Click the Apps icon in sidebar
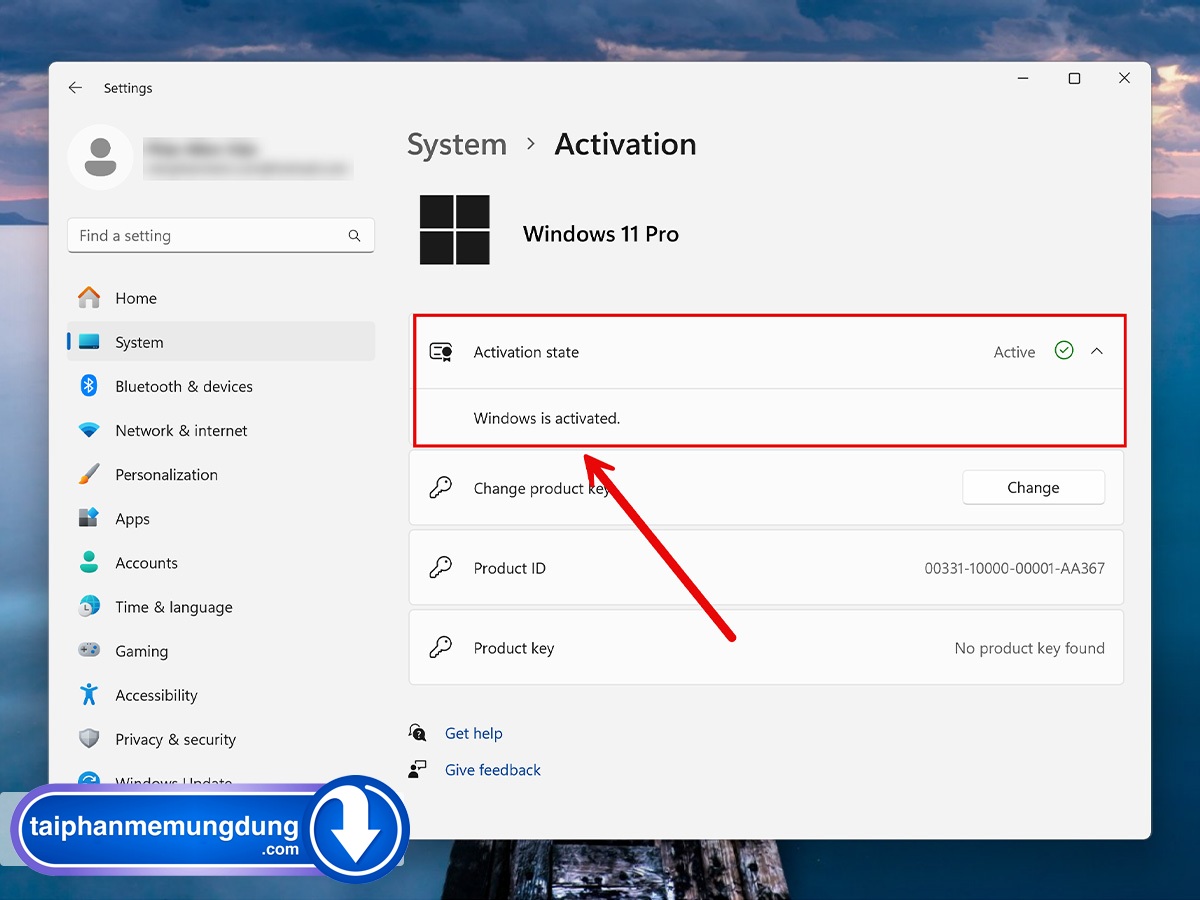 pyautogui.click(x=89, y=518)
